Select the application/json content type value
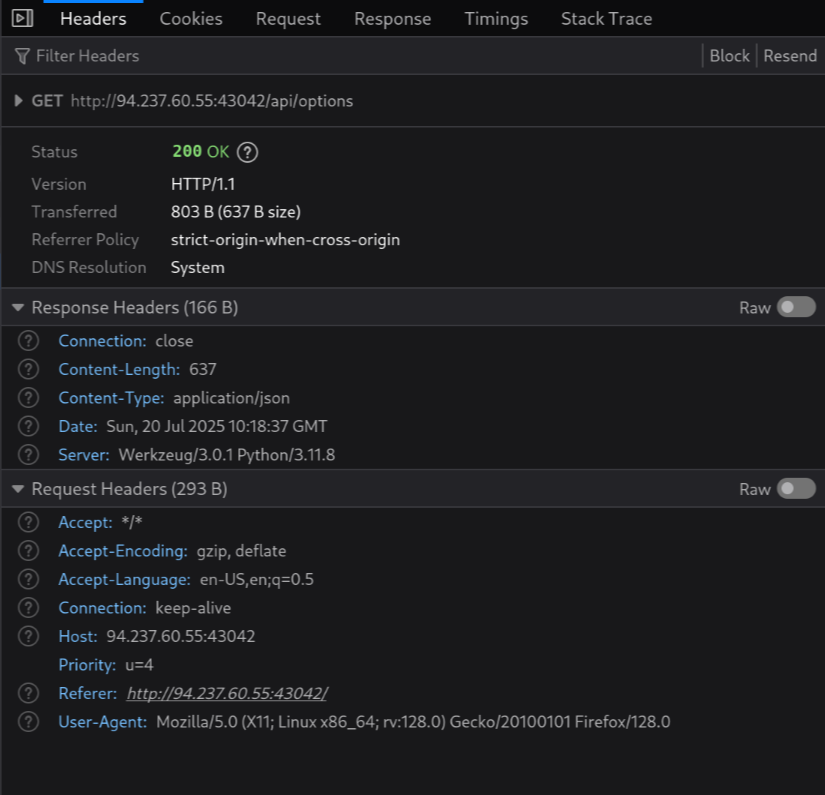 coord(232,398)
